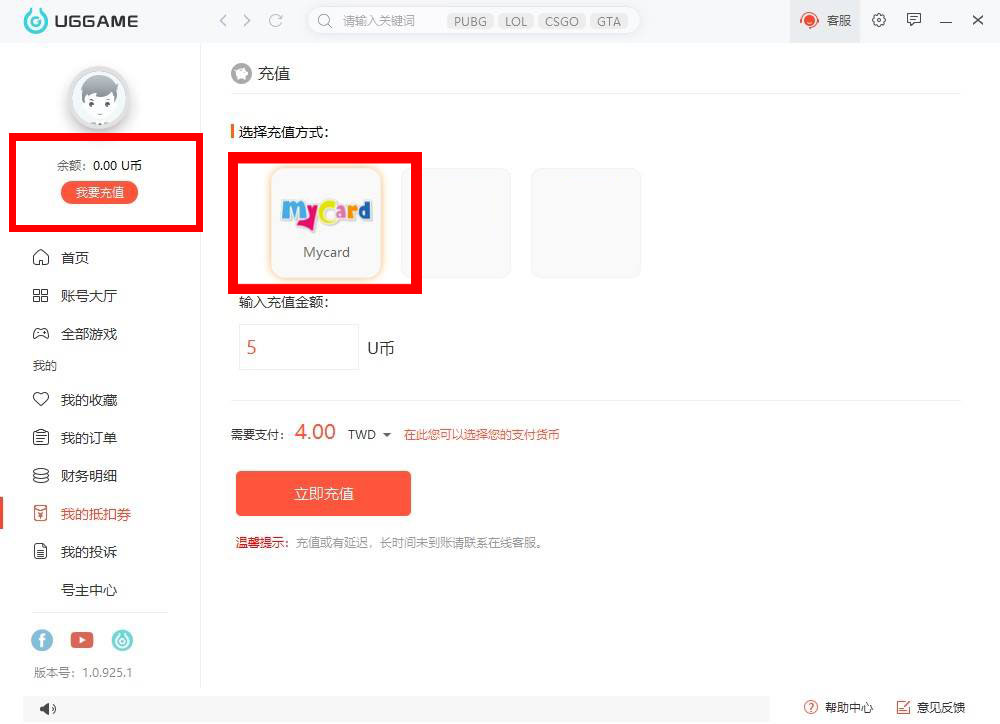
Task: Click the 立即充值 button
Action: pos(323,493)
